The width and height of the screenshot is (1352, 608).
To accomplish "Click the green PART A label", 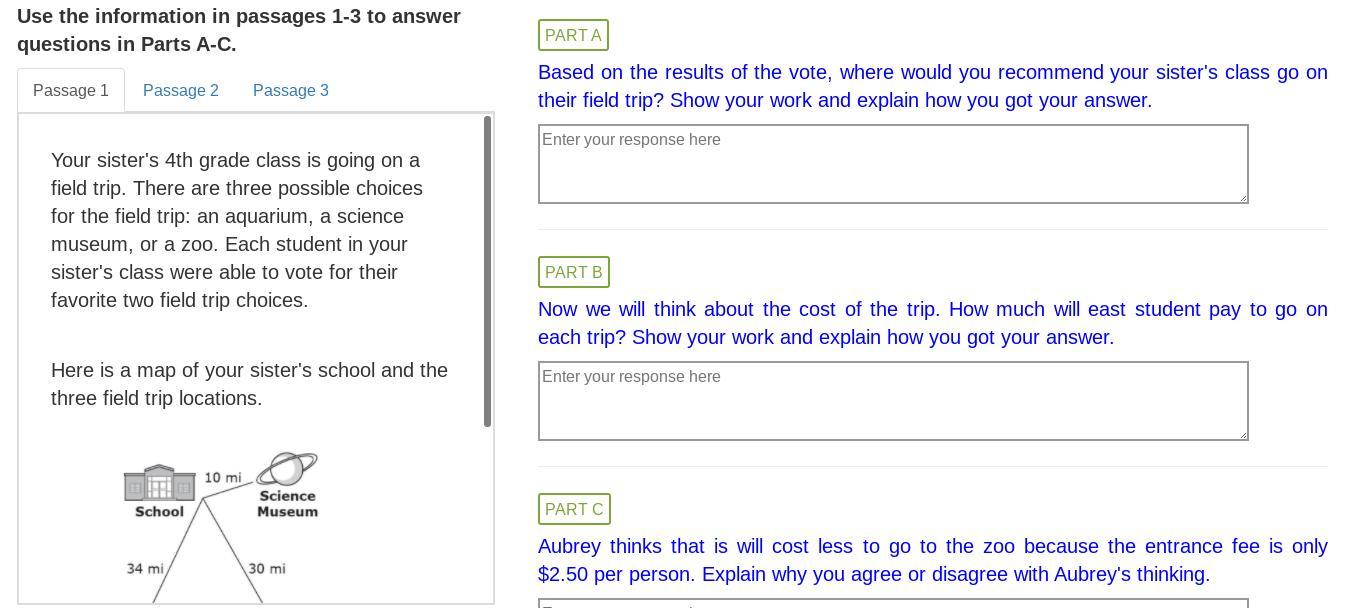I will click(x=573, y=36).
